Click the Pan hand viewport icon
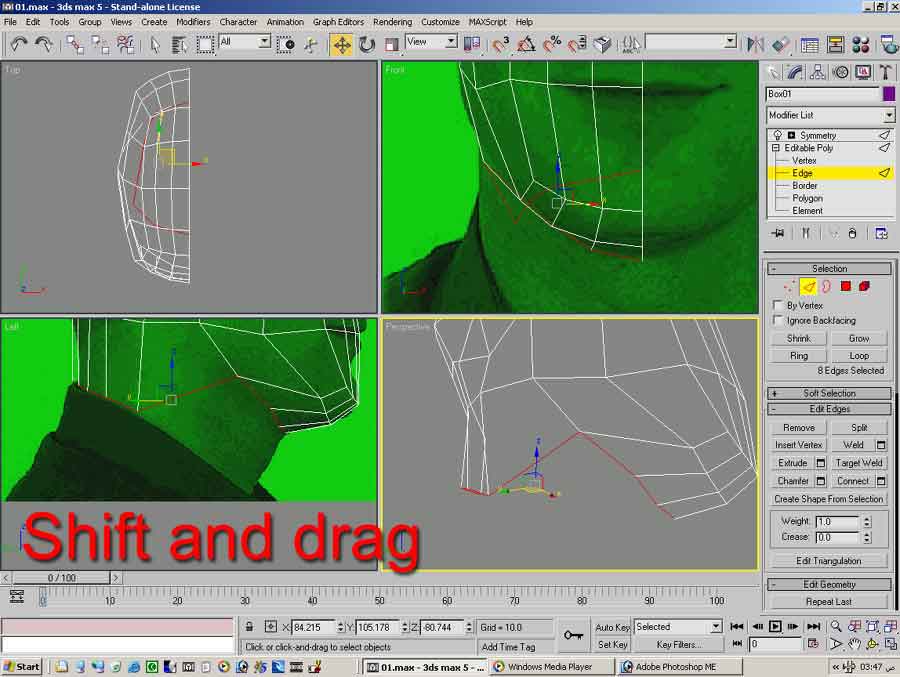Screen dimensions: 900x677 854,644
